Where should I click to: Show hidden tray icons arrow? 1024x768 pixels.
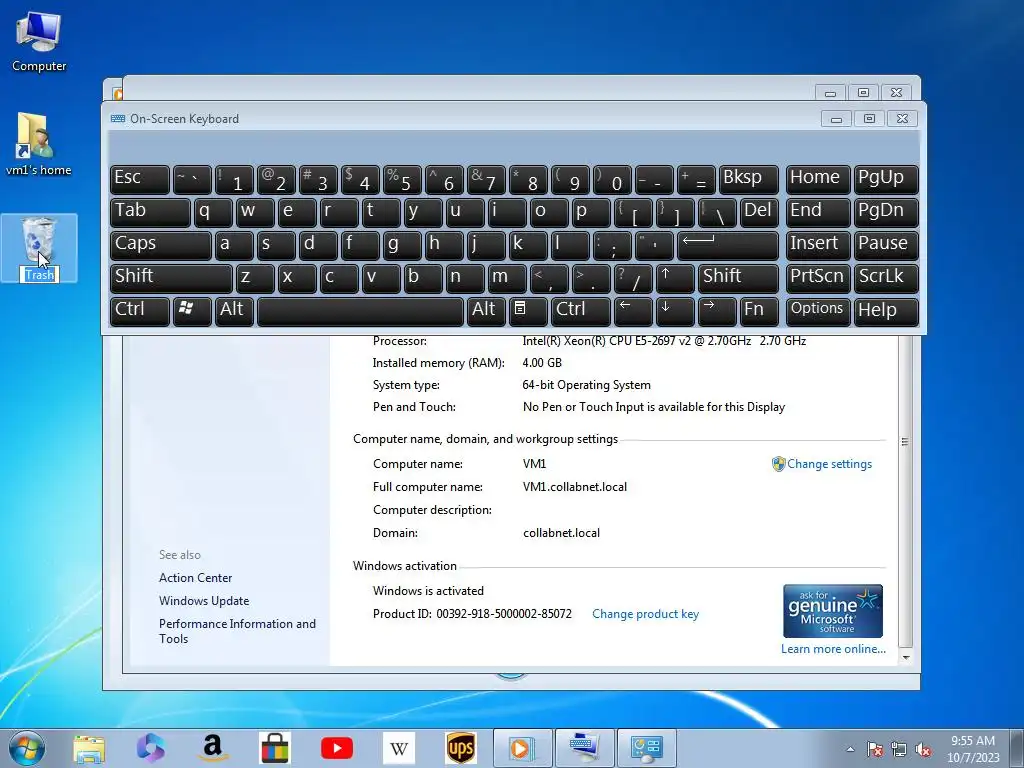pyautogui.click(x=850, y=749)
